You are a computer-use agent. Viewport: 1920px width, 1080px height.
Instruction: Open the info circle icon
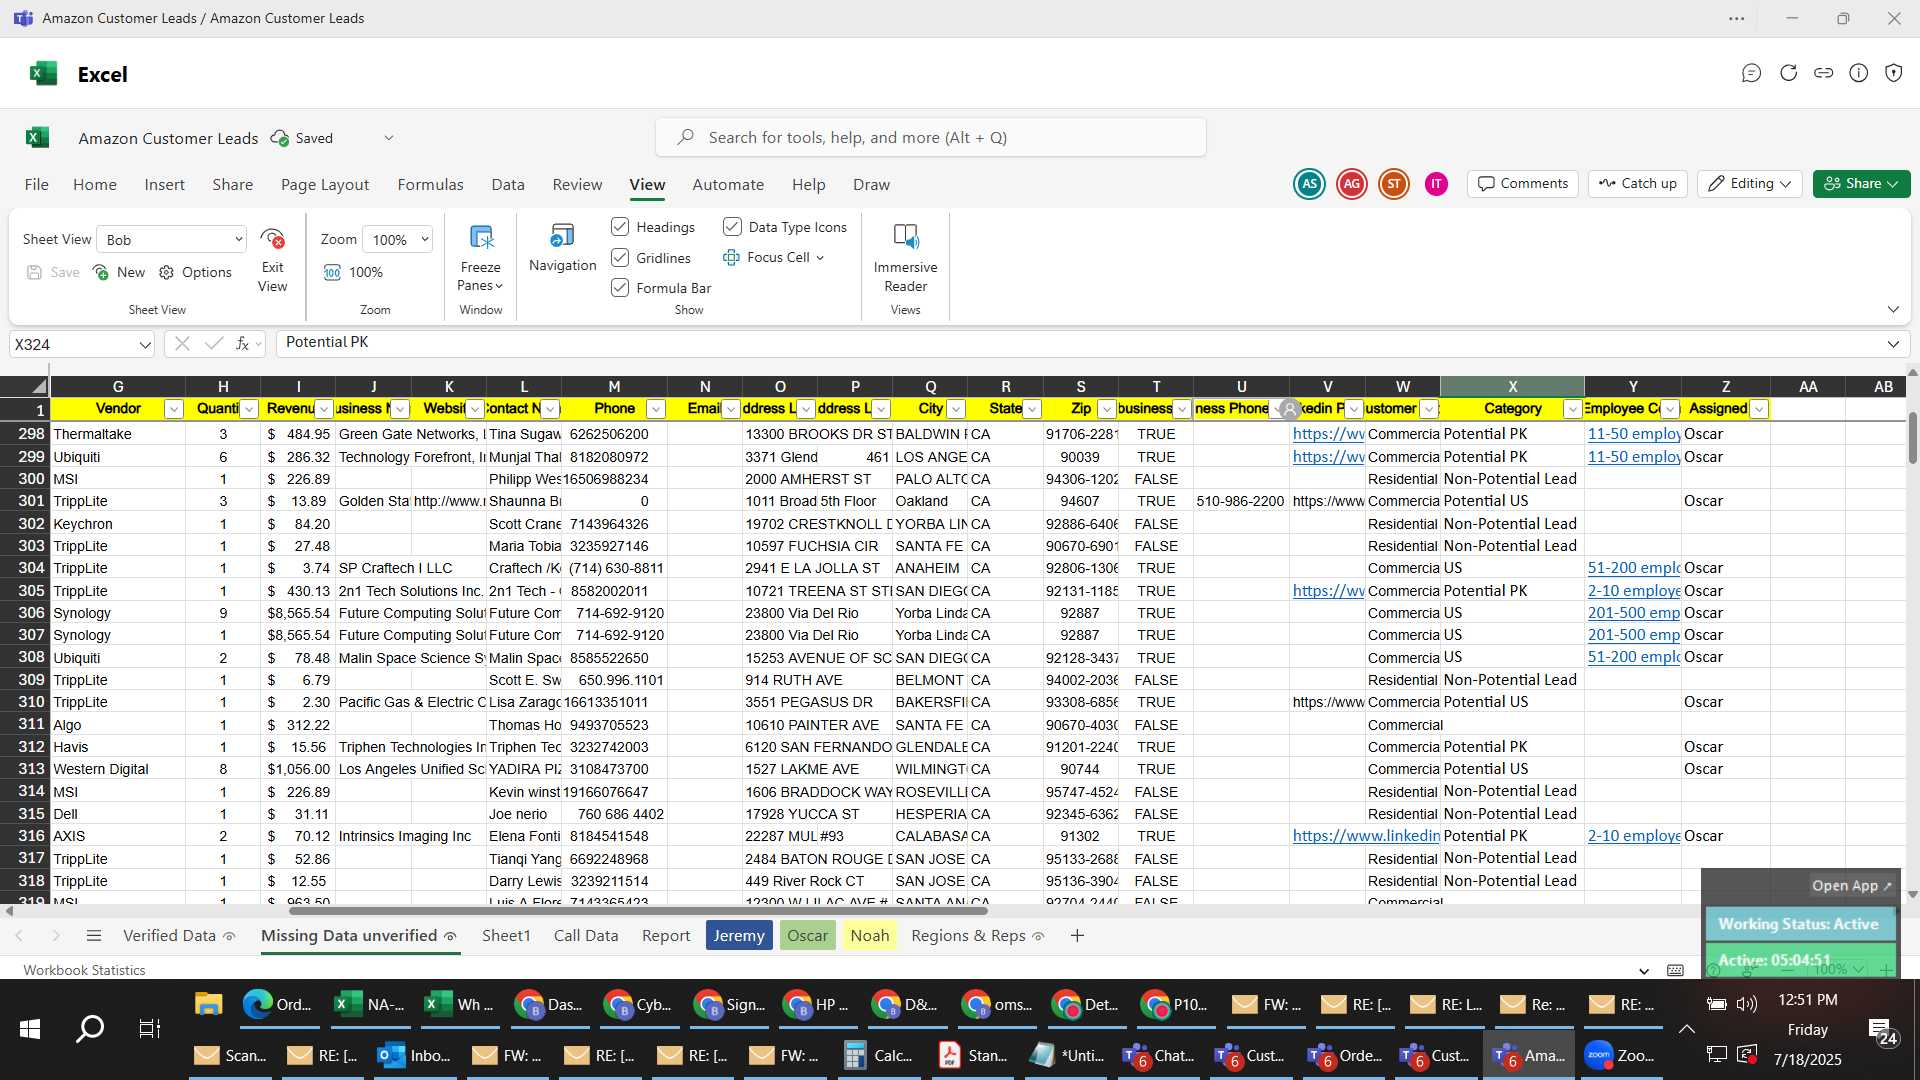tap(1858, 73)
